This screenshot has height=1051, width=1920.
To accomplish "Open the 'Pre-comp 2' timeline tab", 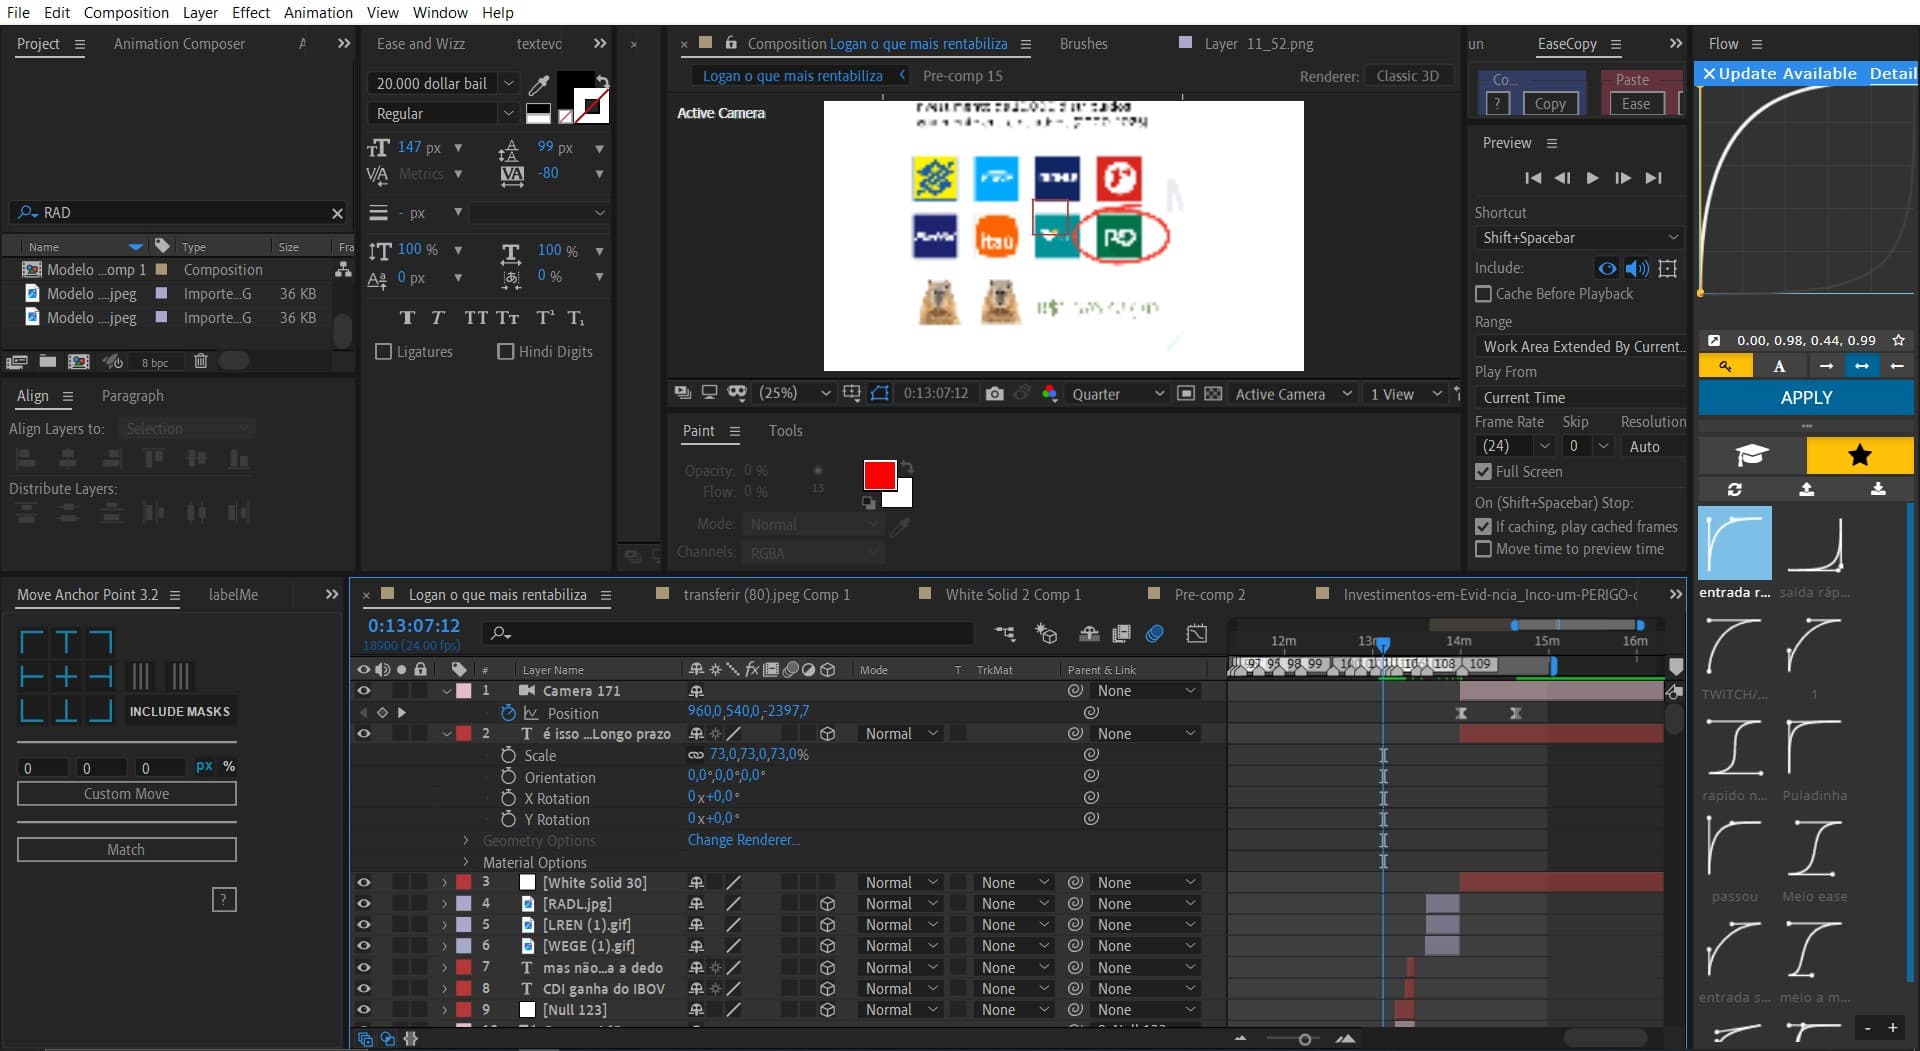I will 1209,595.
